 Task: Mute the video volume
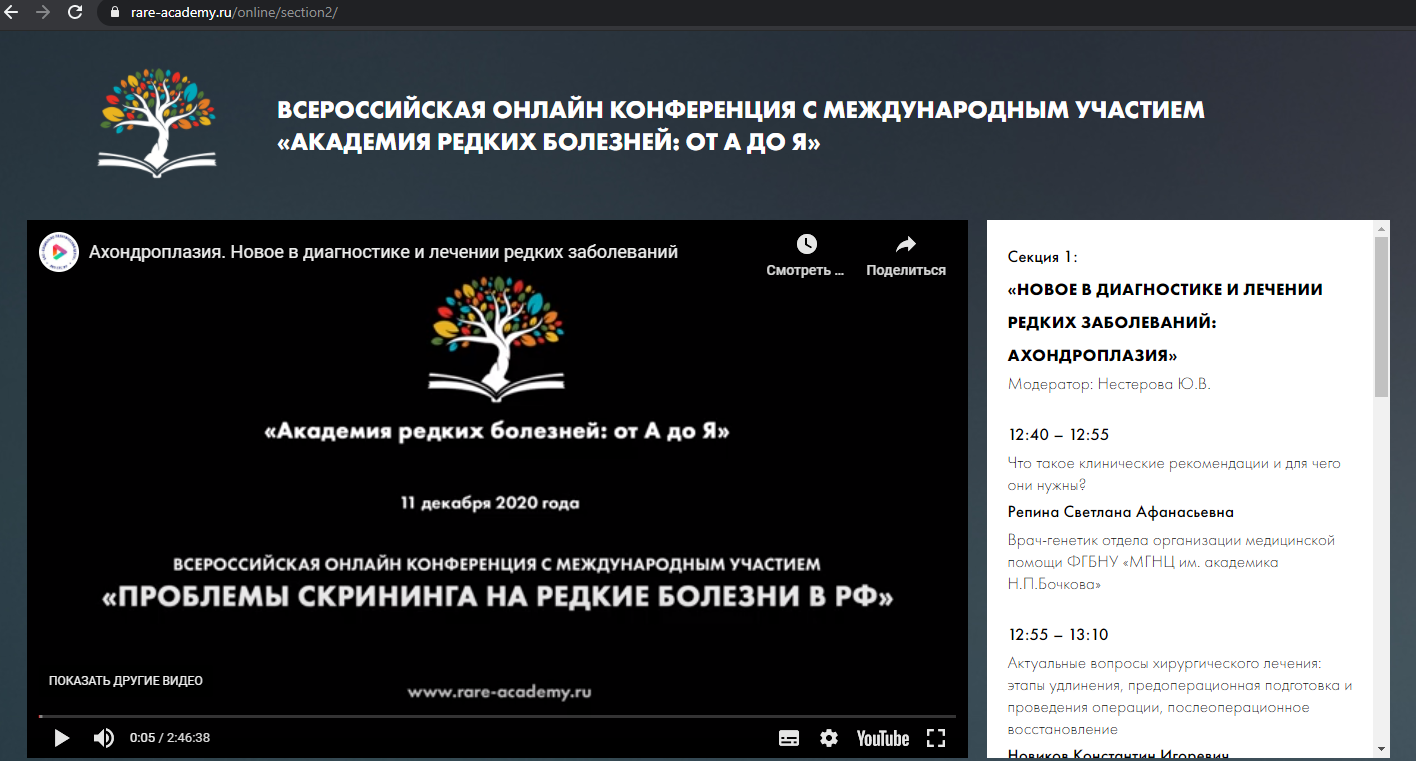(x=103, y=738)
